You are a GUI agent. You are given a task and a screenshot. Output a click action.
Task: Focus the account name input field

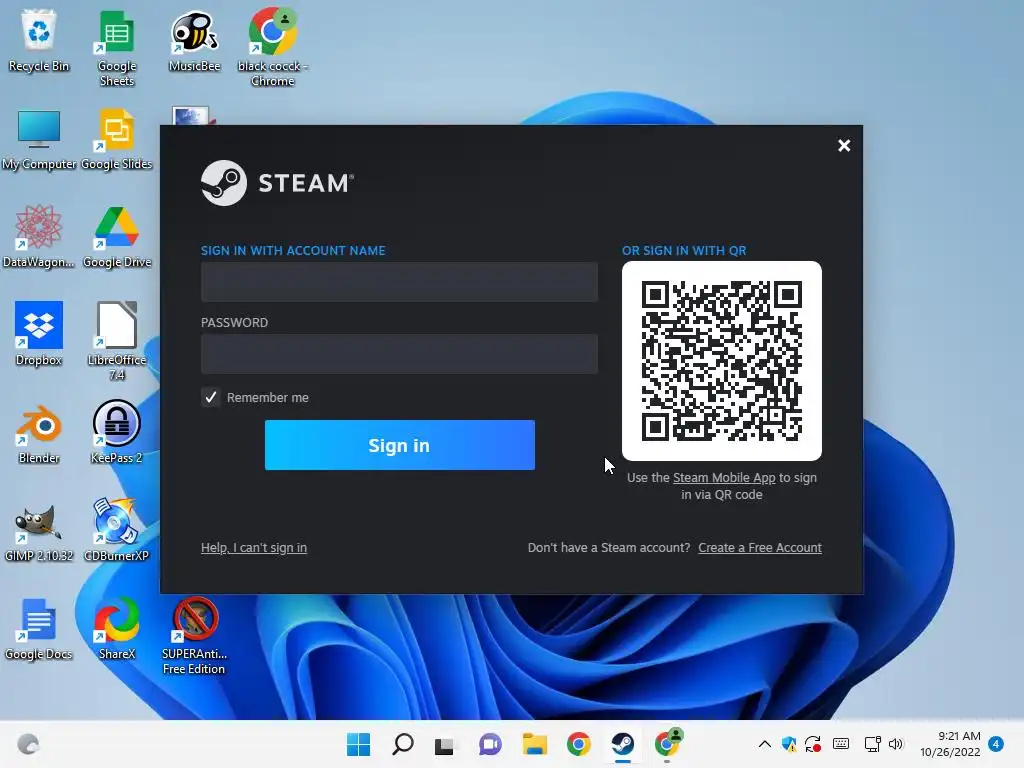tap(399, 282)
